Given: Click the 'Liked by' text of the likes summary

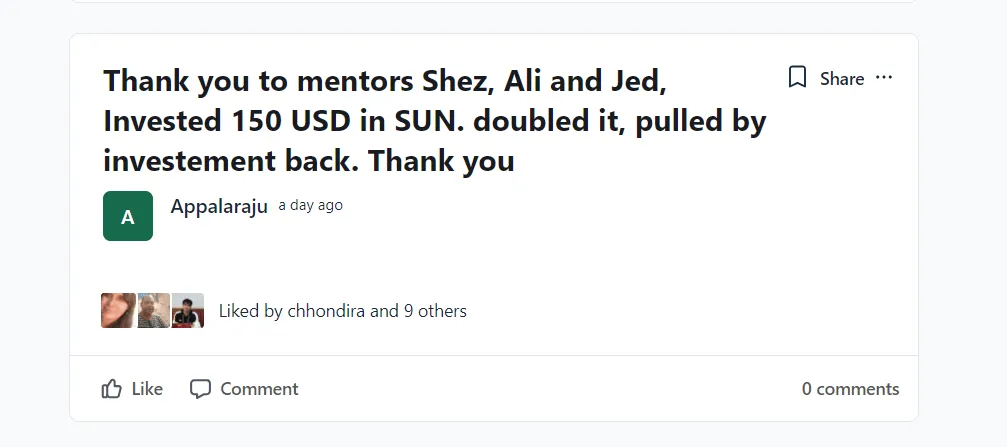Looking at the screenshot, I should 250,311.
